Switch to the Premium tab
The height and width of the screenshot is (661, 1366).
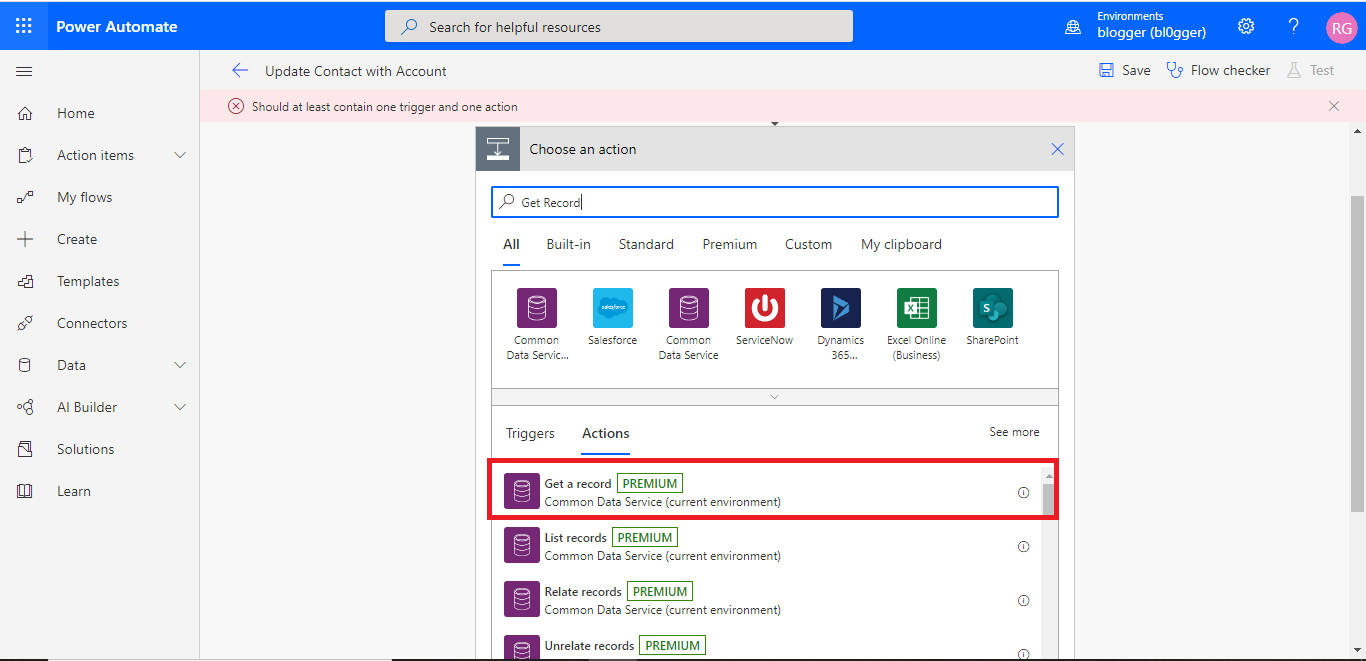click(x=730, y=244)
